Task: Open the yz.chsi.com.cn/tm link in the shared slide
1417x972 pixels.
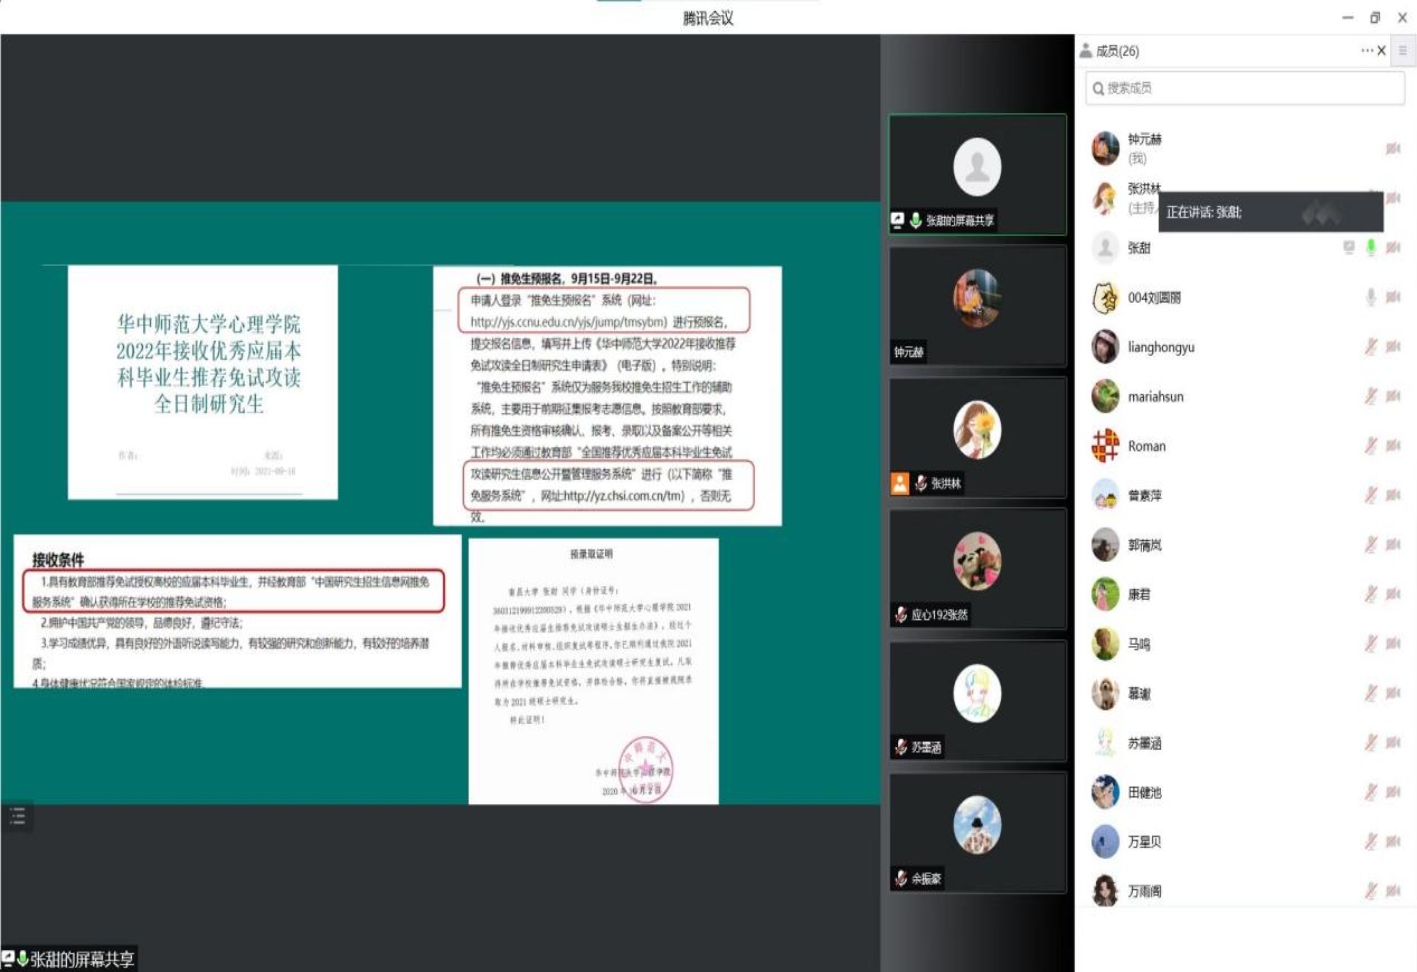Action: pos(624,496)
